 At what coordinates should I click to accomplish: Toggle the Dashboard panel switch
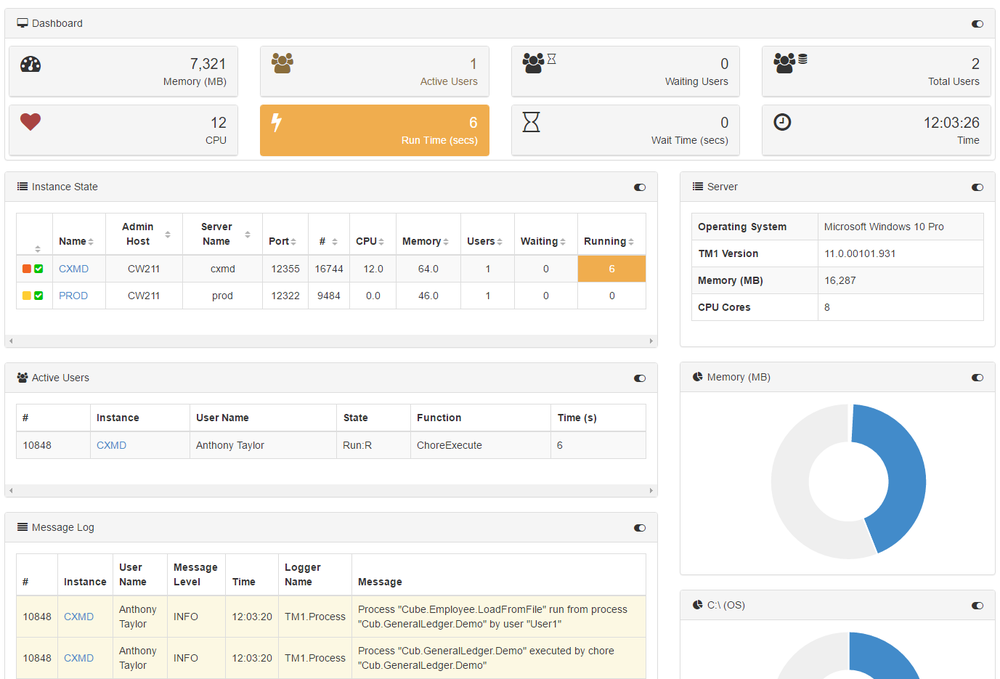click(977, 24)
